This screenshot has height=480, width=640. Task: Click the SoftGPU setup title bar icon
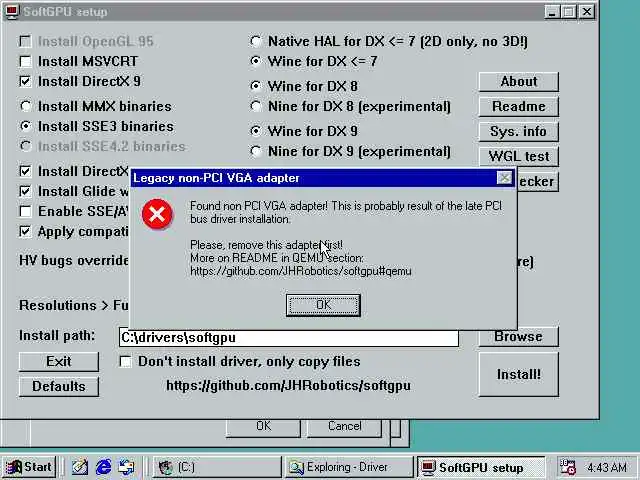pos(11,11)
